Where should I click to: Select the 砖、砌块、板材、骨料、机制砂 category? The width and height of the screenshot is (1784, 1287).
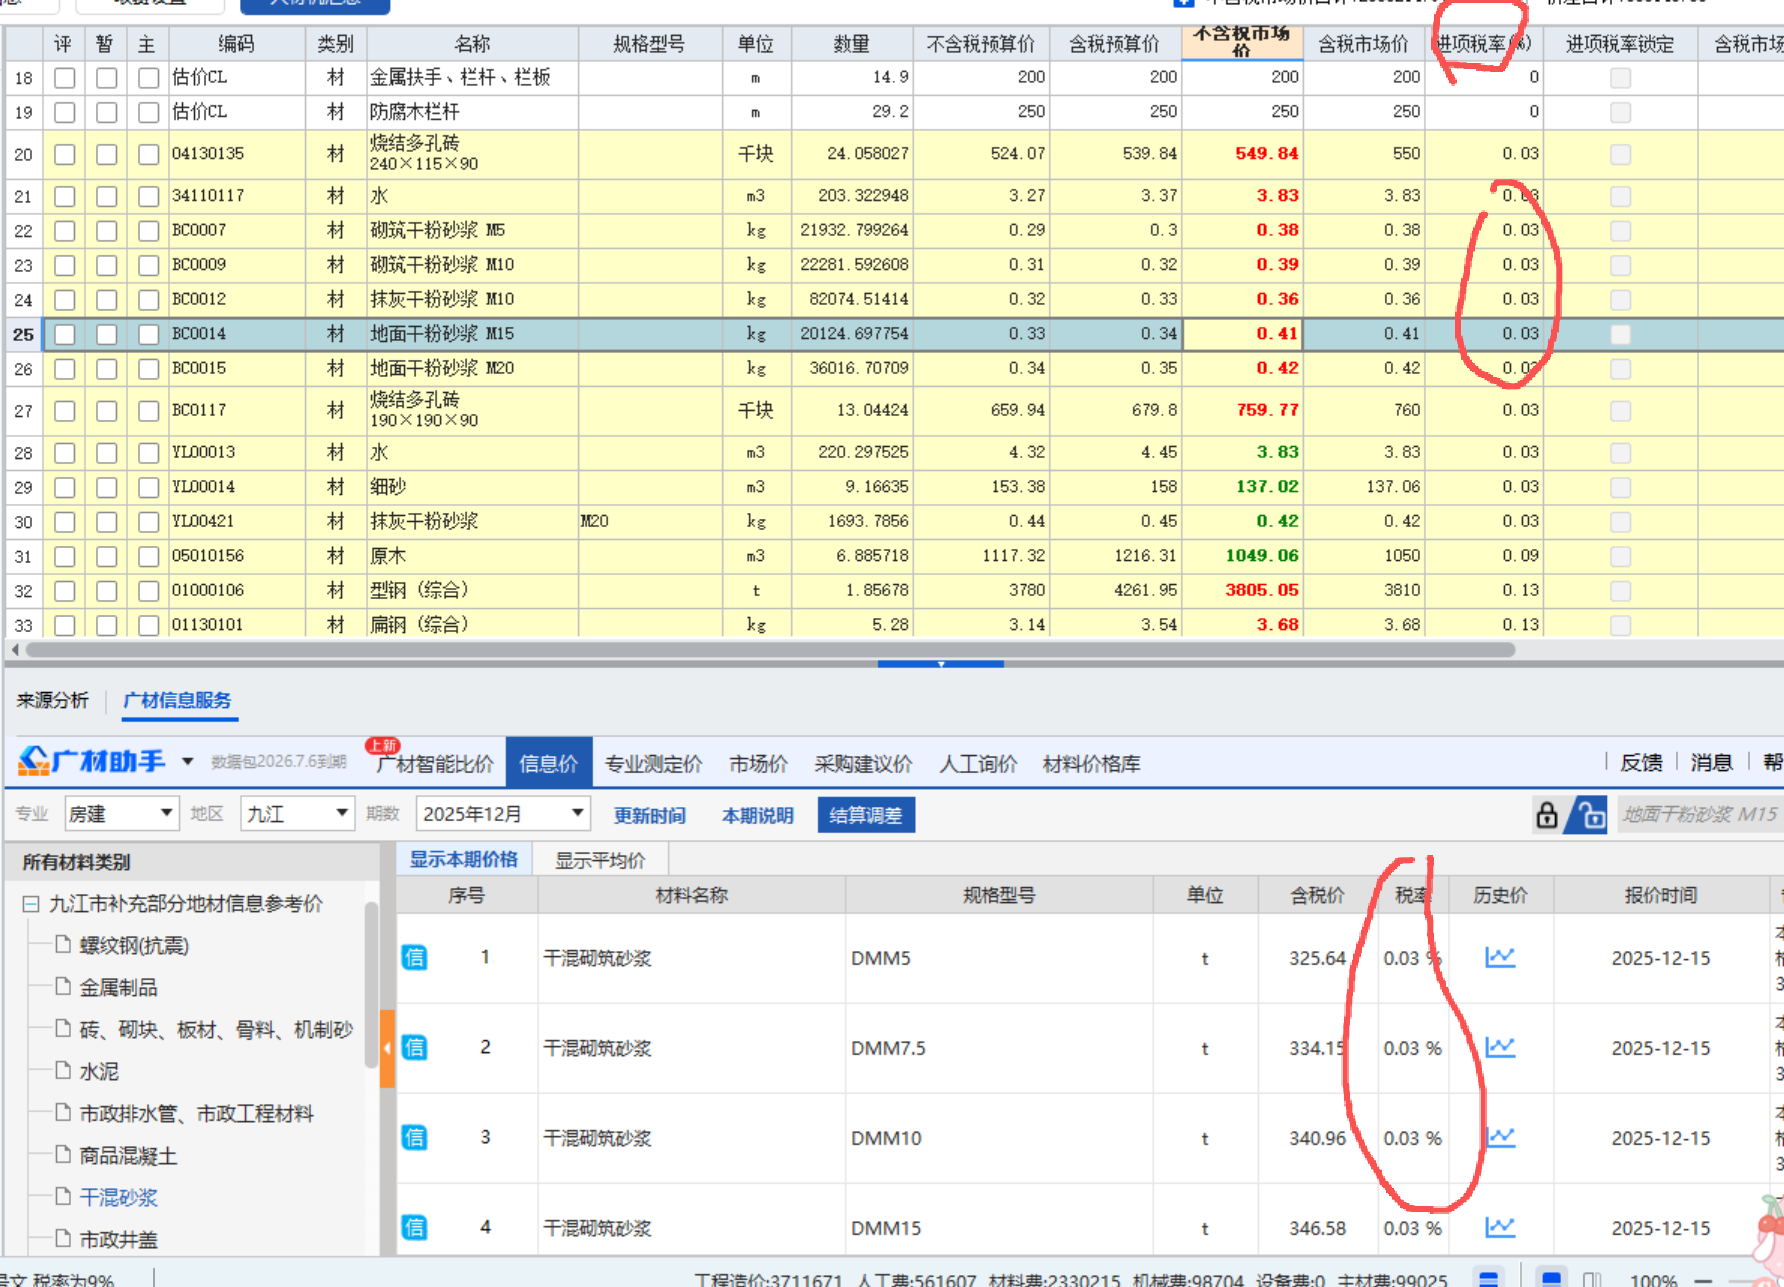(216, 1029)
